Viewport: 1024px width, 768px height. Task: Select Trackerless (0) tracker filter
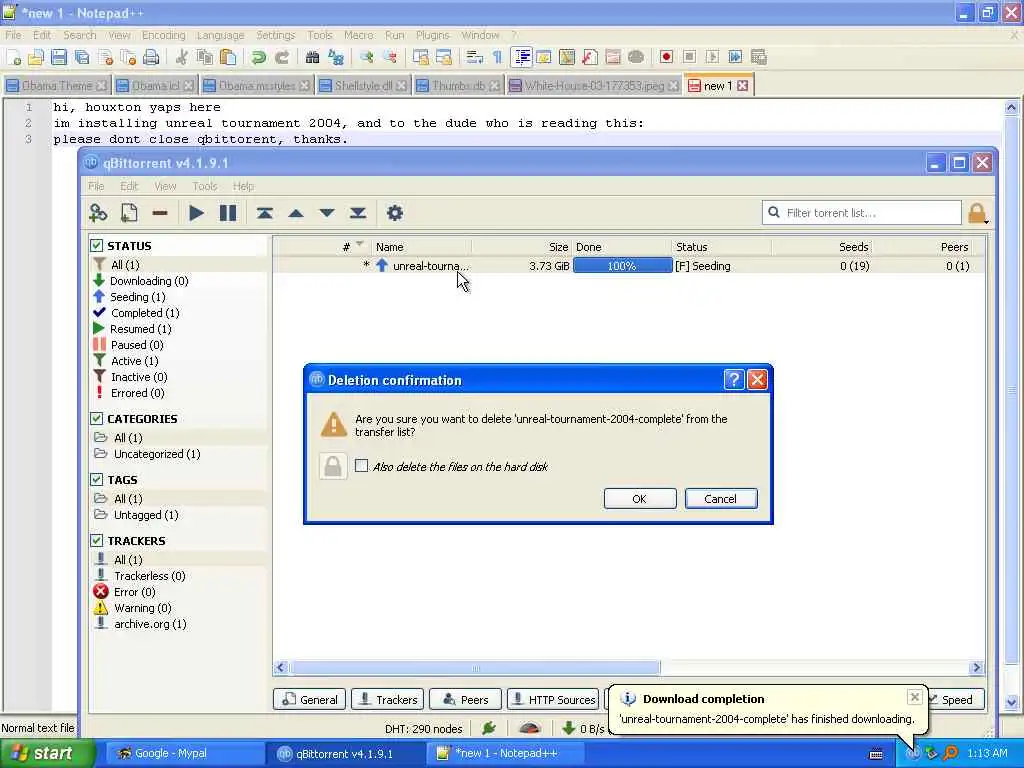[150, 576]
